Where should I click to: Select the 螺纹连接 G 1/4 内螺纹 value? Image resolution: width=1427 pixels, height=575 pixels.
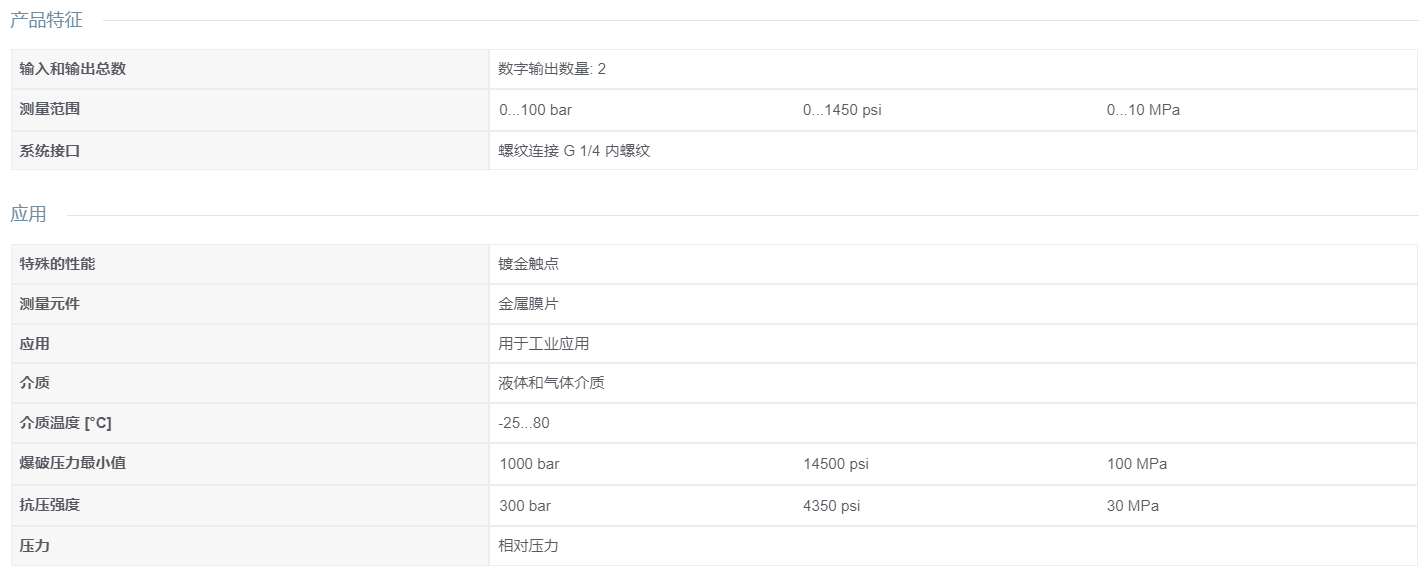coord(574,150)
